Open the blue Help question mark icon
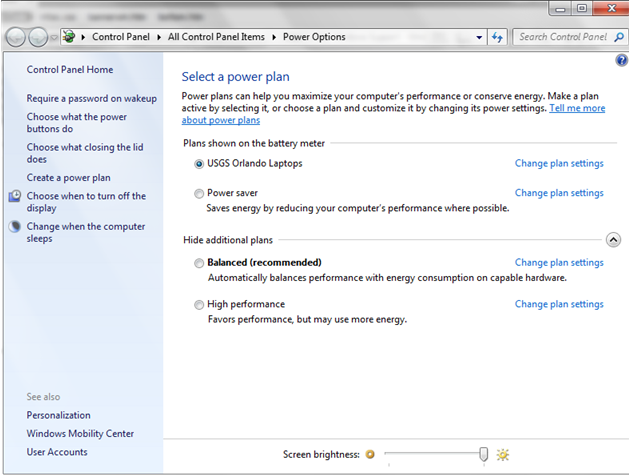This screenshot has height=475, width=629. tap(621, 60)
